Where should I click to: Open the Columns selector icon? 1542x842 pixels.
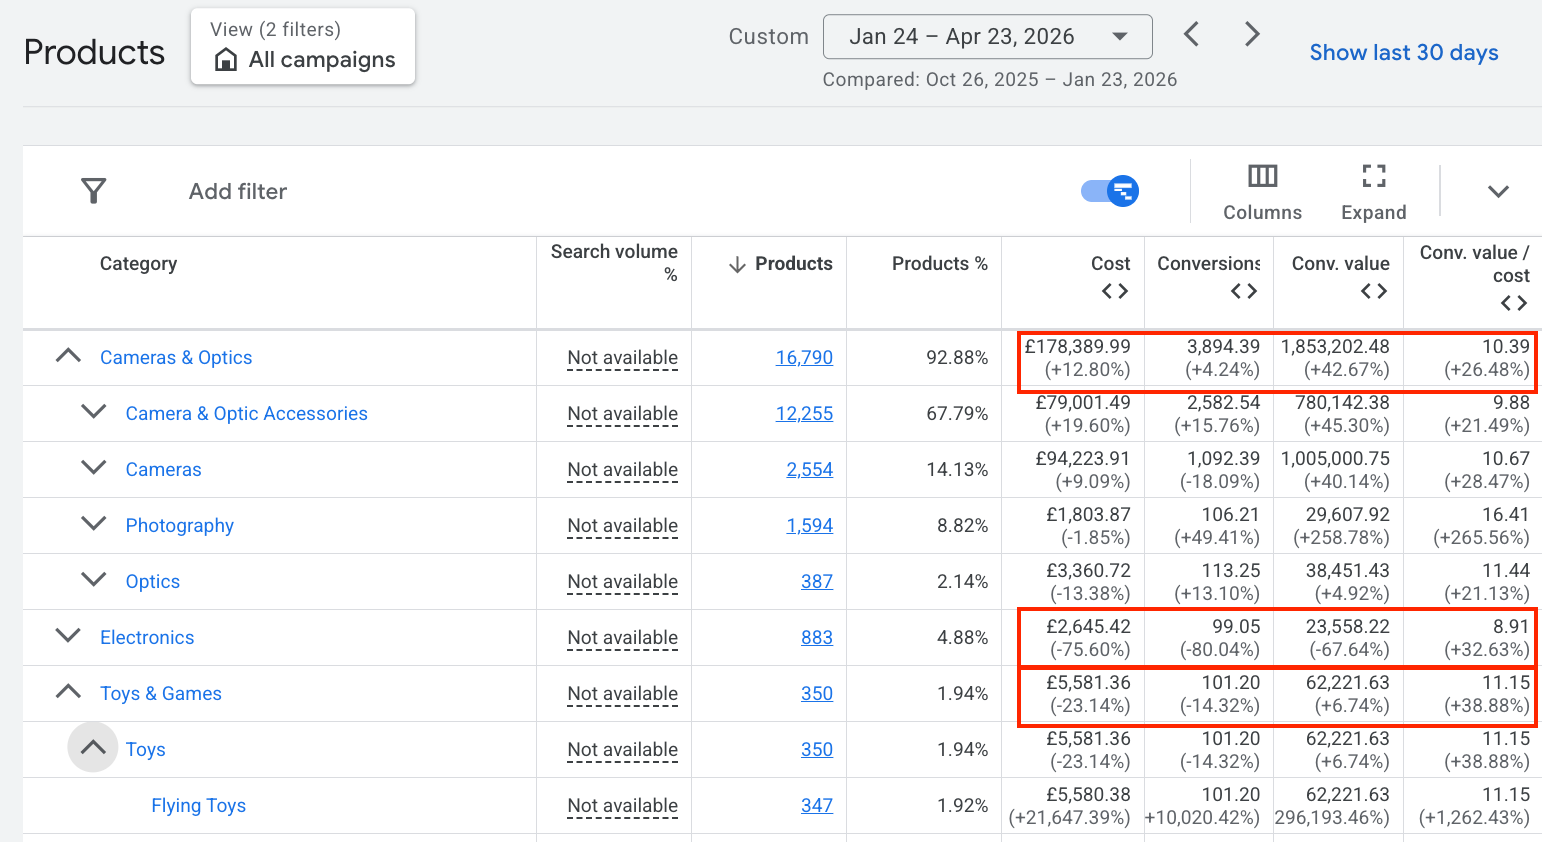click(x=1262, y=177)
